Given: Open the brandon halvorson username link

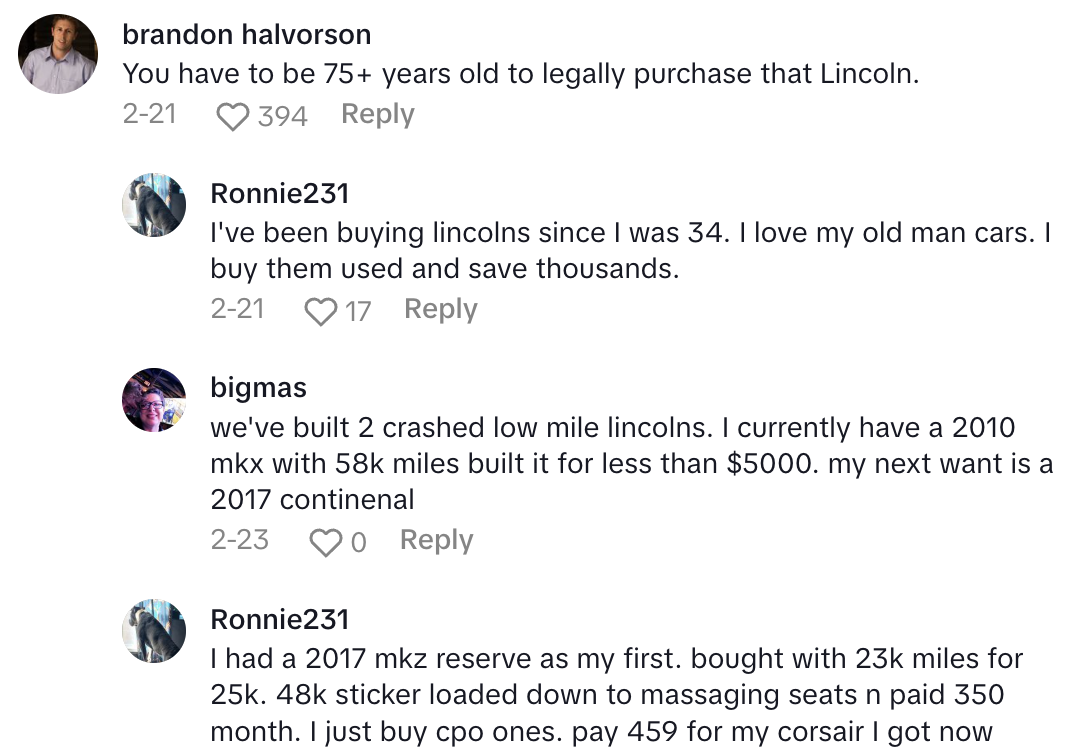Looking at the screenshot, I should (x=246, y=35).
